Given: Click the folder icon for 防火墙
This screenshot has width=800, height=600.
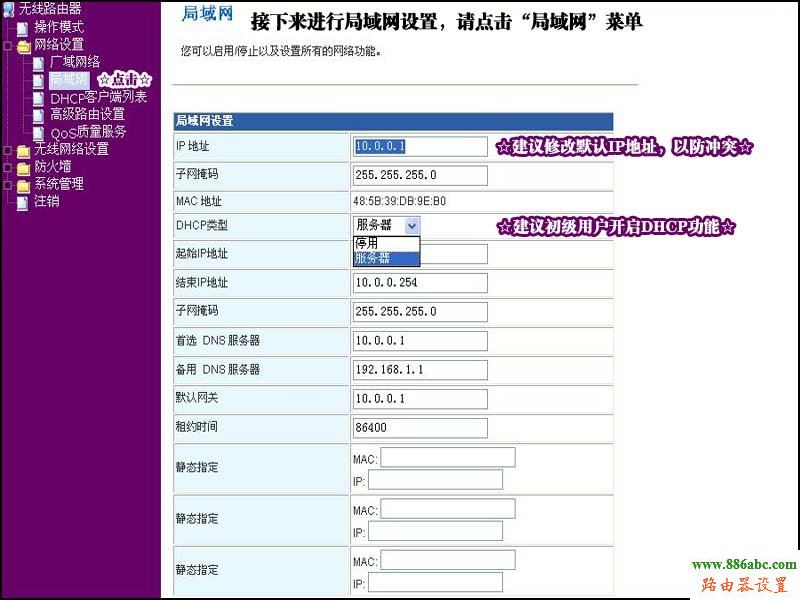Looking at the screenshot, I should 23,167.
